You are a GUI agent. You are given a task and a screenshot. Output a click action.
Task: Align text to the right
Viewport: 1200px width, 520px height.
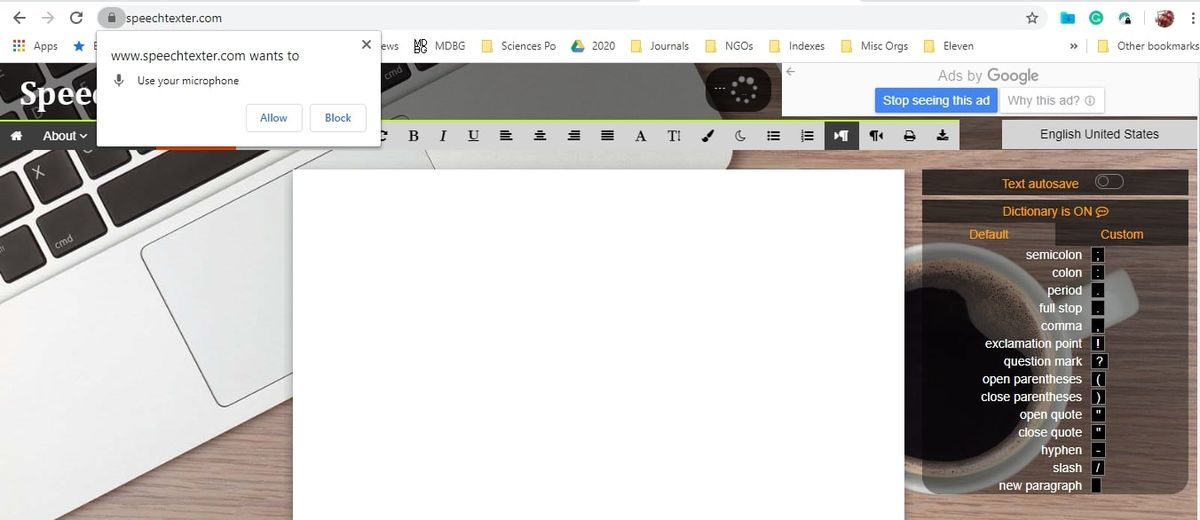[573, 136]
